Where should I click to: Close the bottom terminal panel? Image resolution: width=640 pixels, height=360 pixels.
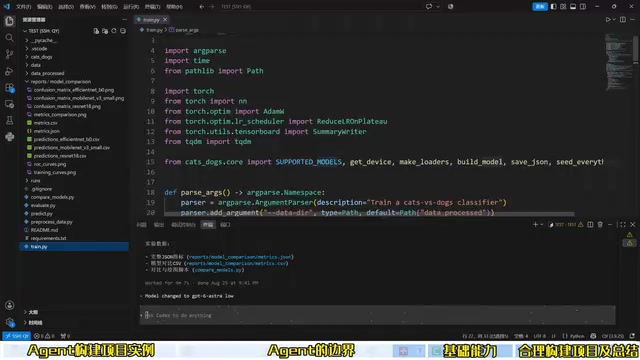(633, 224)
